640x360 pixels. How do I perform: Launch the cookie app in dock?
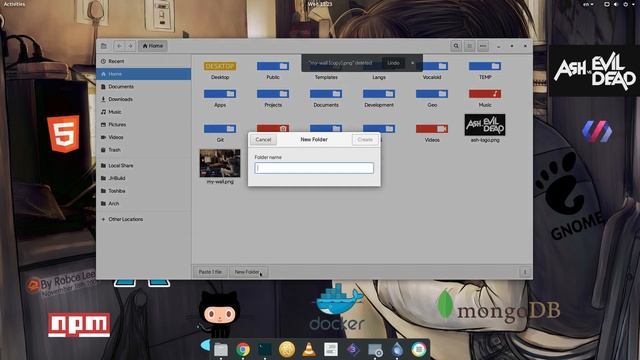(x=287, y=349)
